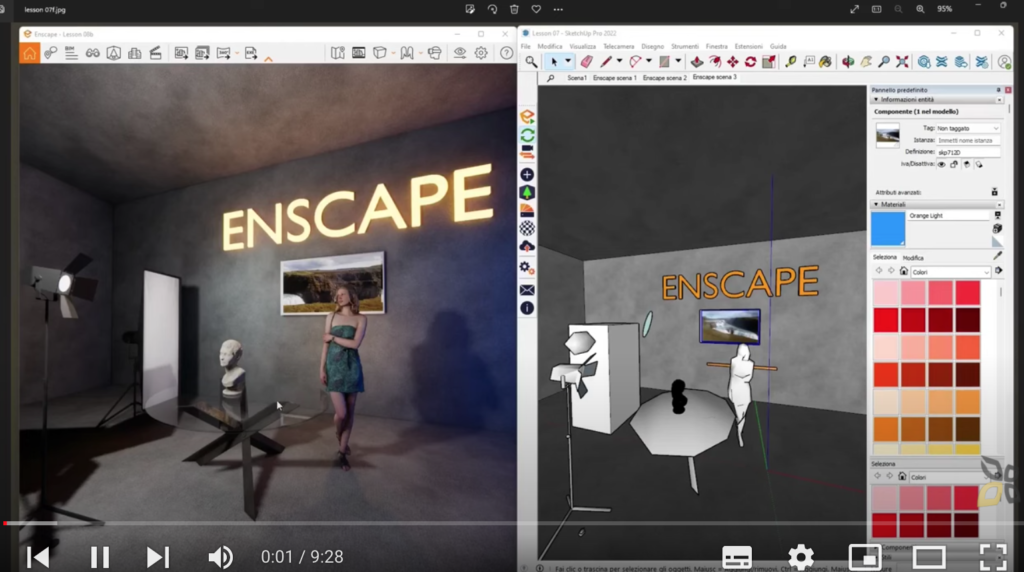Viewport: 1024px width, 572px height.
Task: Click the Enscape screenshot export icon
Action: coord(181,54)
